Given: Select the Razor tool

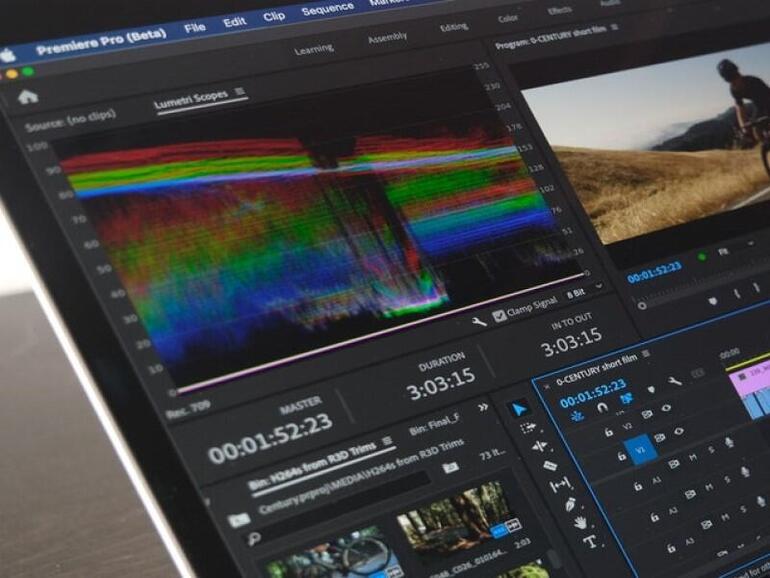Looking at the screenshot, I should (x=550, y=466).
